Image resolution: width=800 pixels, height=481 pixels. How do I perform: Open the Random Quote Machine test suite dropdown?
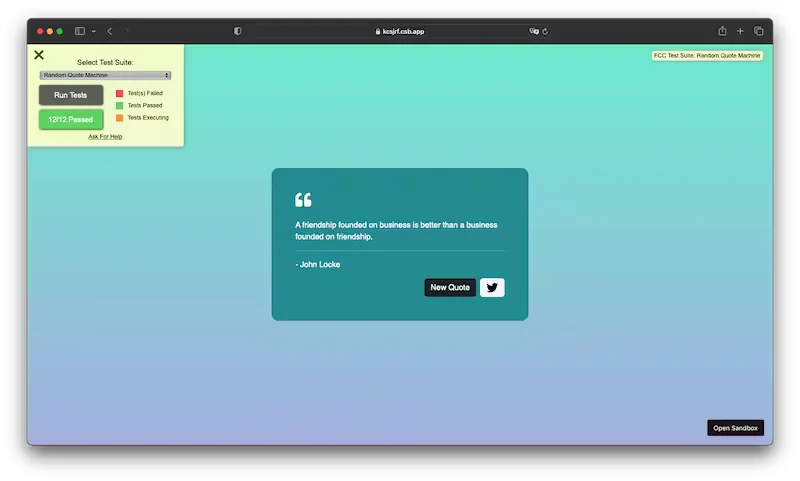105,75
